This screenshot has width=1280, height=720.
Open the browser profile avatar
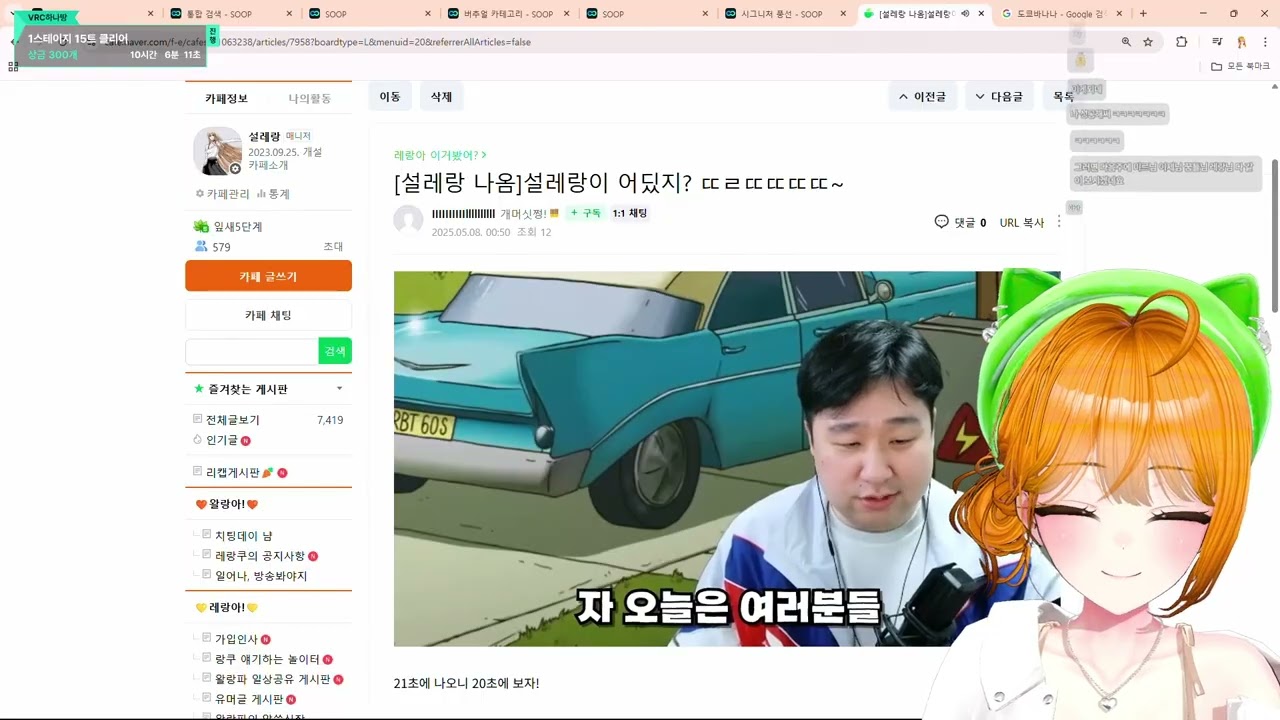click(x=1241, y=42)
